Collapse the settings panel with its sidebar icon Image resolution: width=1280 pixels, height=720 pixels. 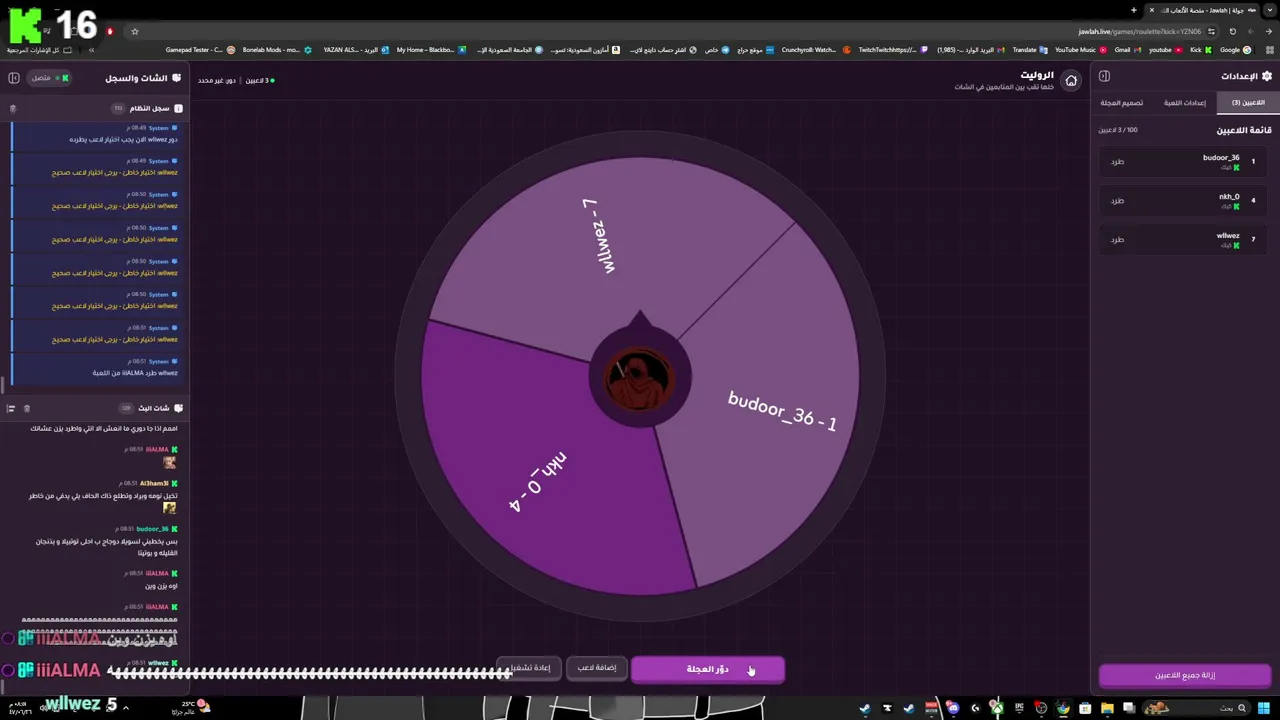pos(1105,76)
